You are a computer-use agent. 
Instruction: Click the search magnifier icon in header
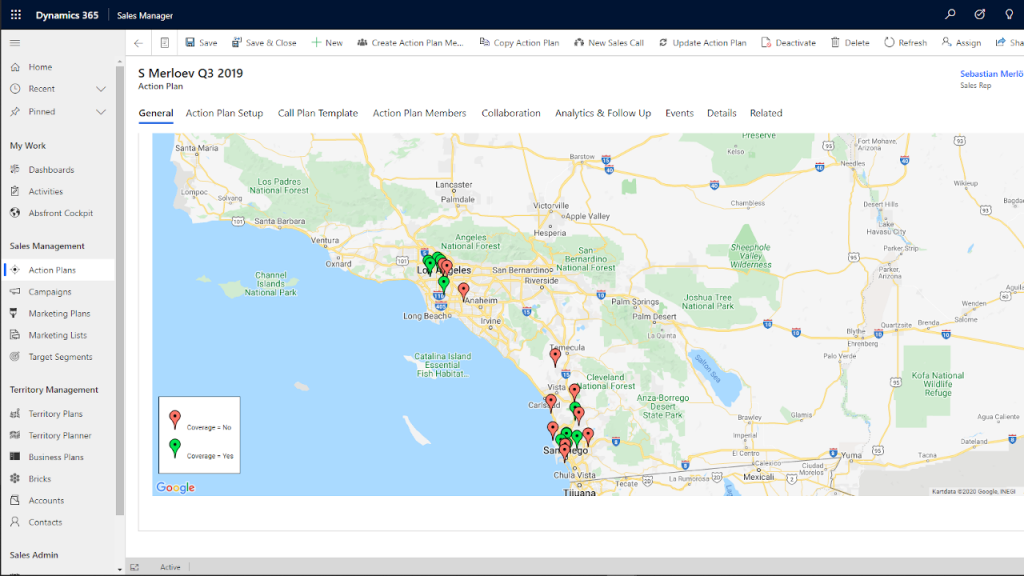pyautogui.click(x=950, y=14)
